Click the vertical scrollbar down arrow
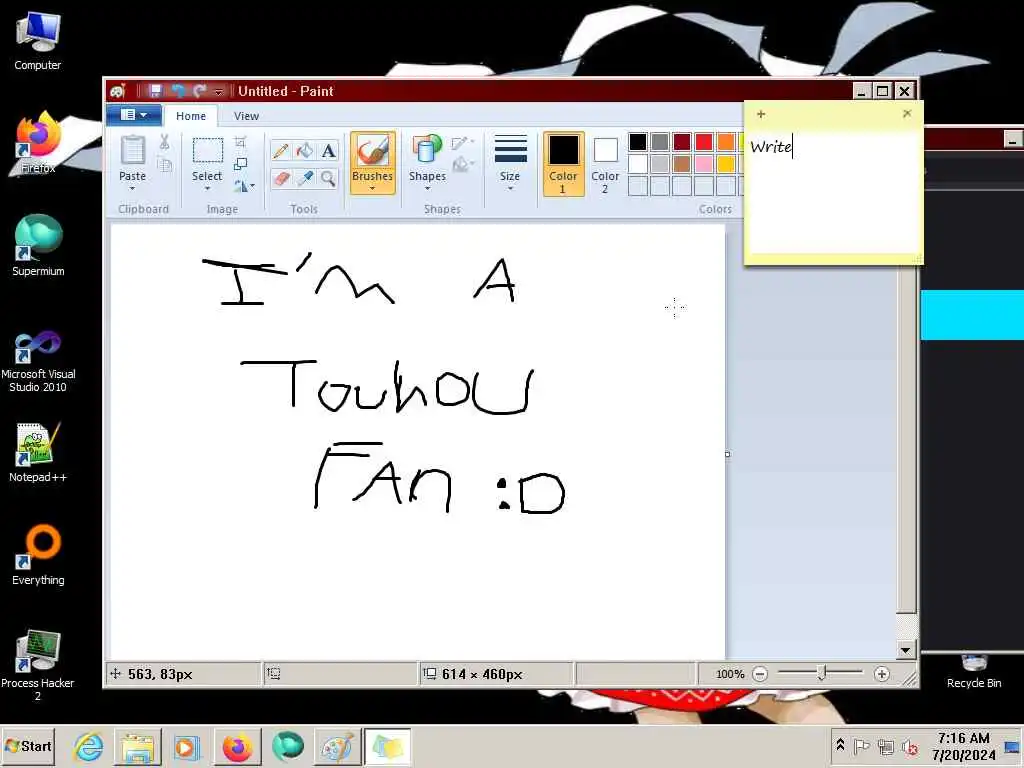 coord(906,650)
